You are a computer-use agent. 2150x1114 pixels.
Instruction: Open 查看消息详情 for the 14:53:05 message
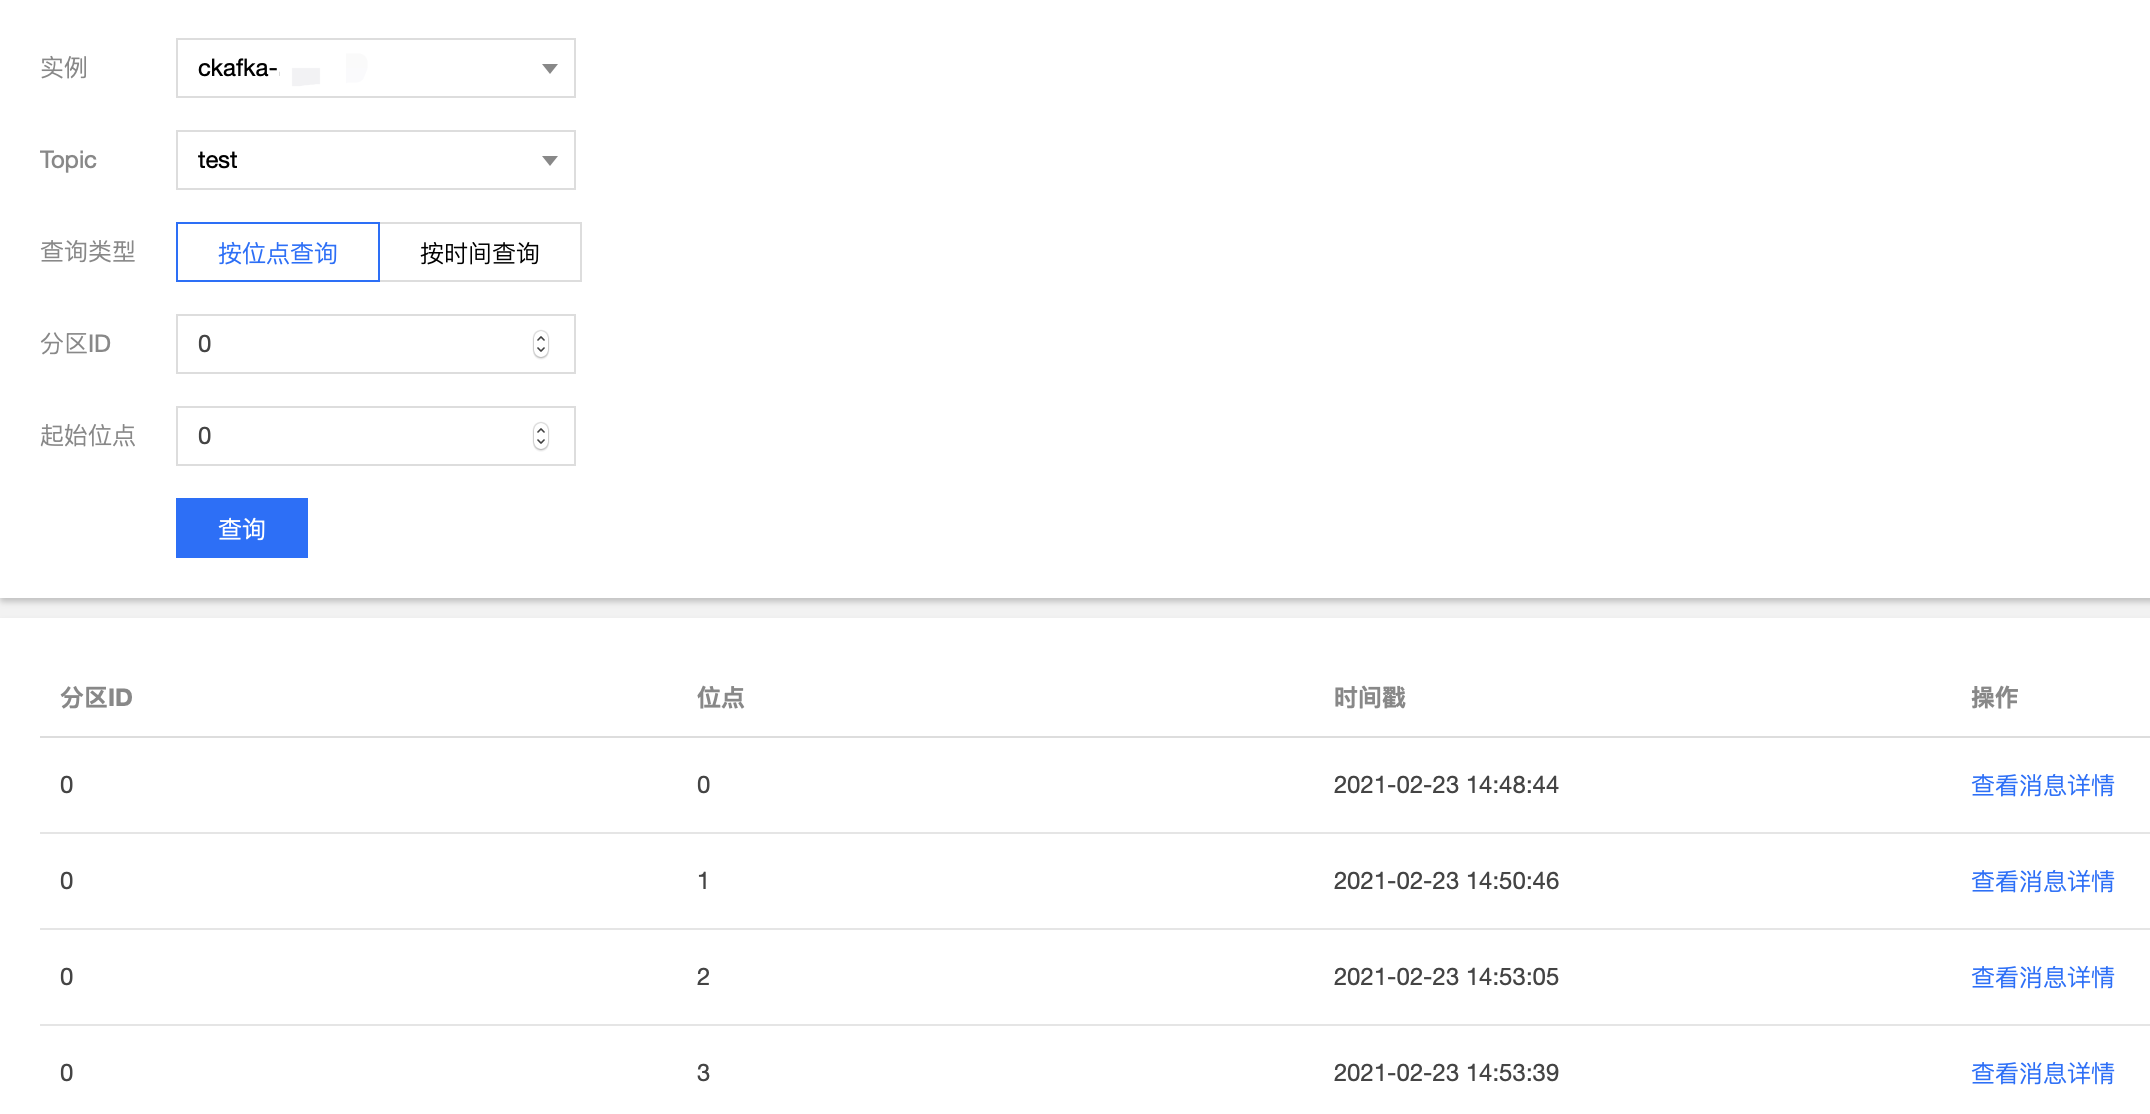coord(2042,977)
